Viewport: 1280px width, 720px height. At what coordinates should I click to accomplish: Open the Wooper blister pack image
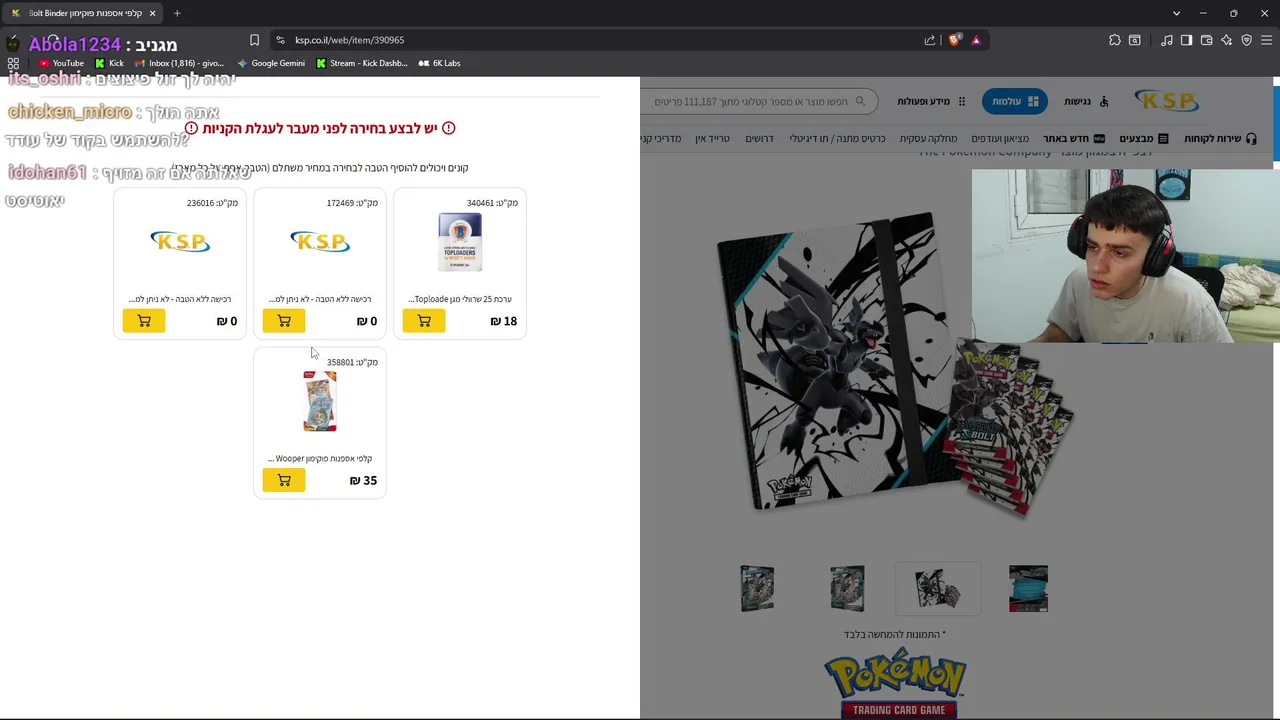(x=320, y=401)
